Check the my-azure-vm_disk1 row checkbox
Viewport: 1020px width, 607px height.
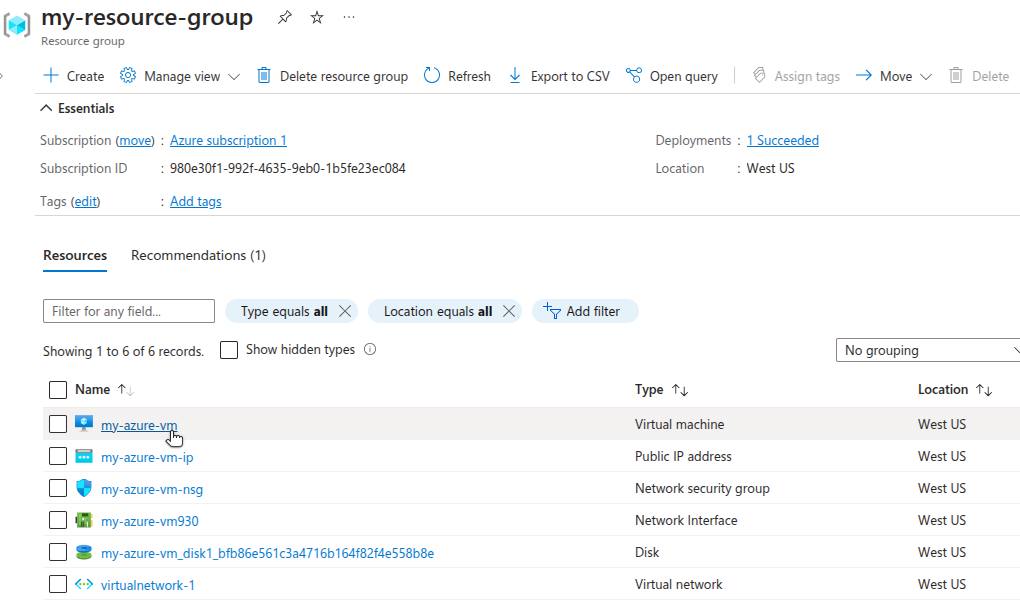point(58,552)
